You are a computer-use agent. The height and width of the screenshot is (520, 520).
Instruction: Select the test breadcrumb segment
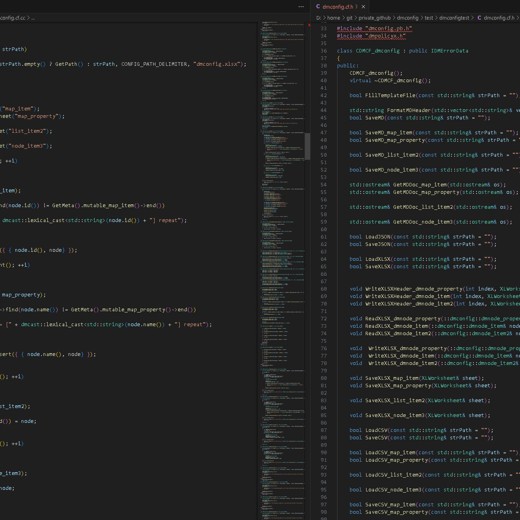(429, 18)
